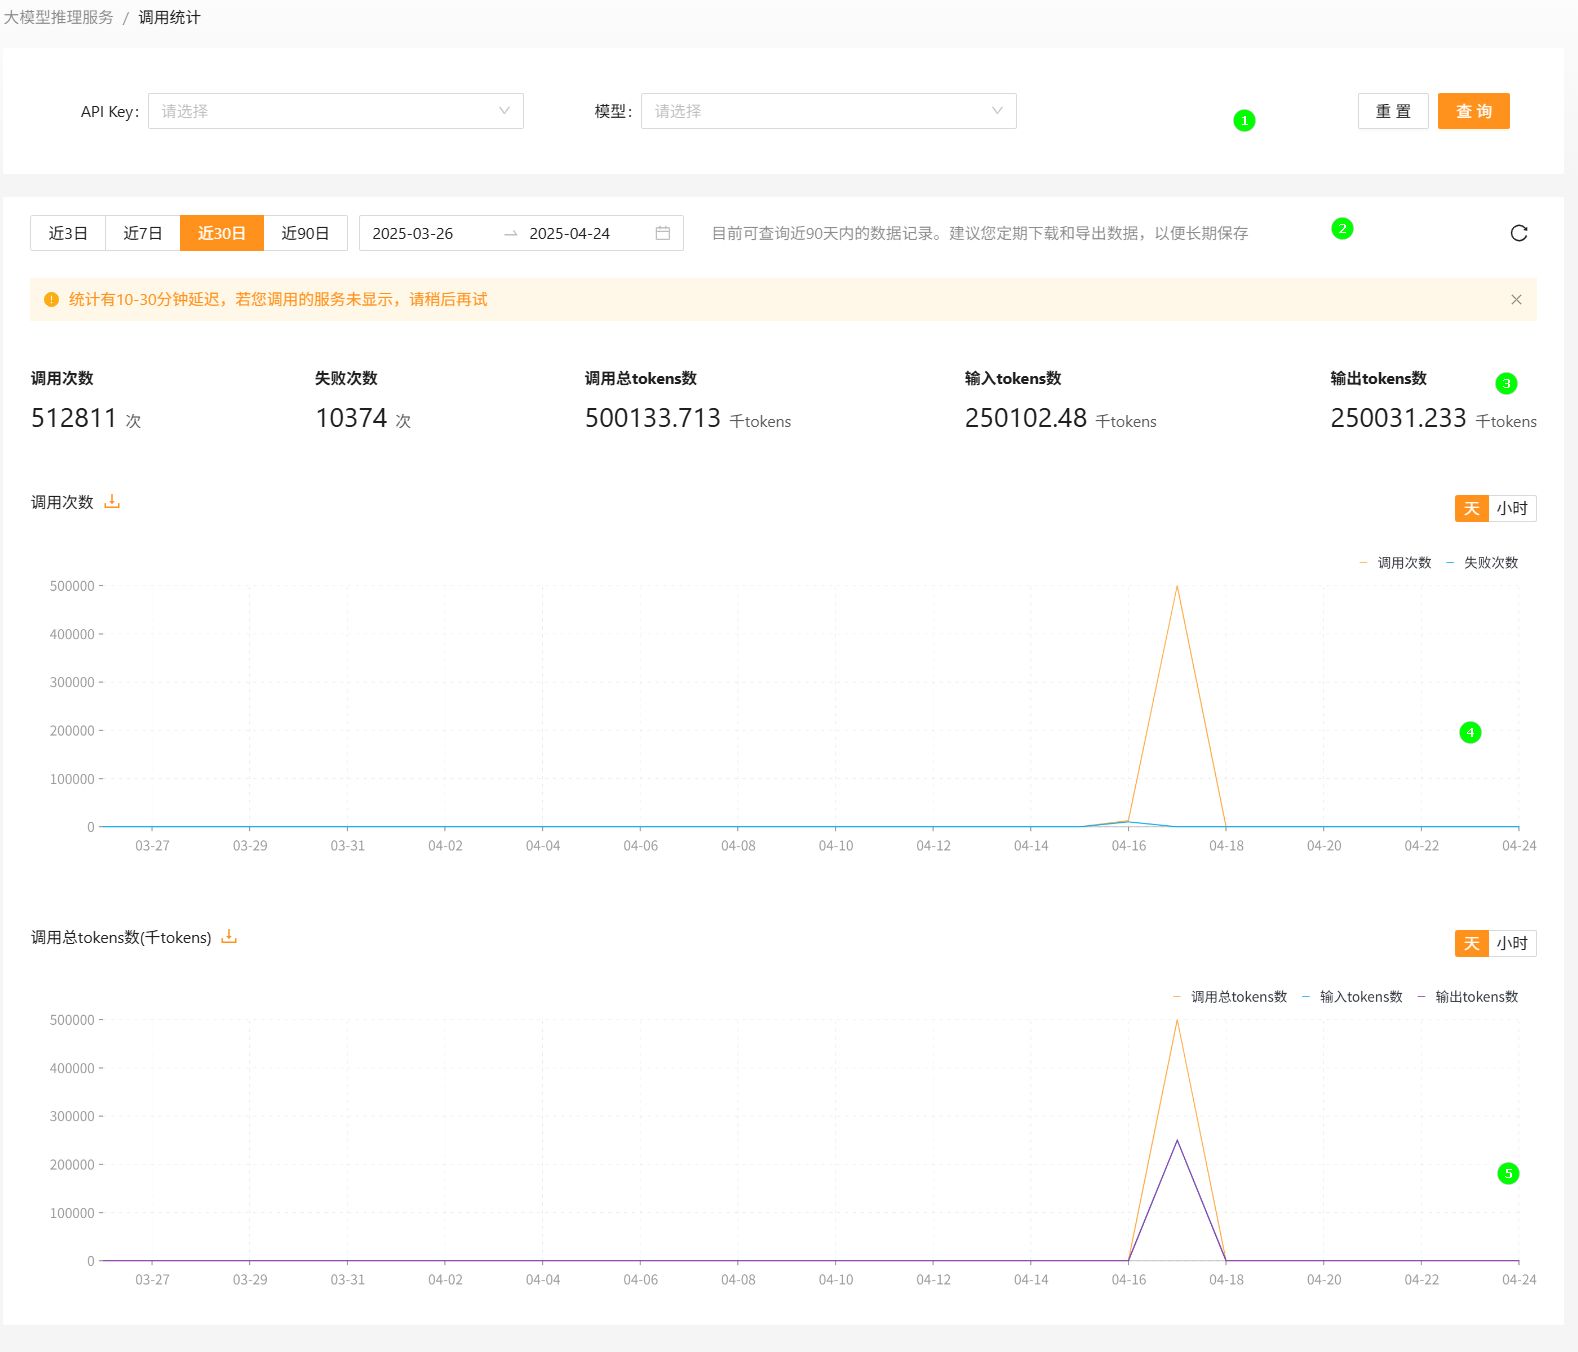This screenshot has height=1352, width=1578.
Task: Toggle 调用次数 series in chart legend
Action: pyautogui.click(x=1395, y=563)
